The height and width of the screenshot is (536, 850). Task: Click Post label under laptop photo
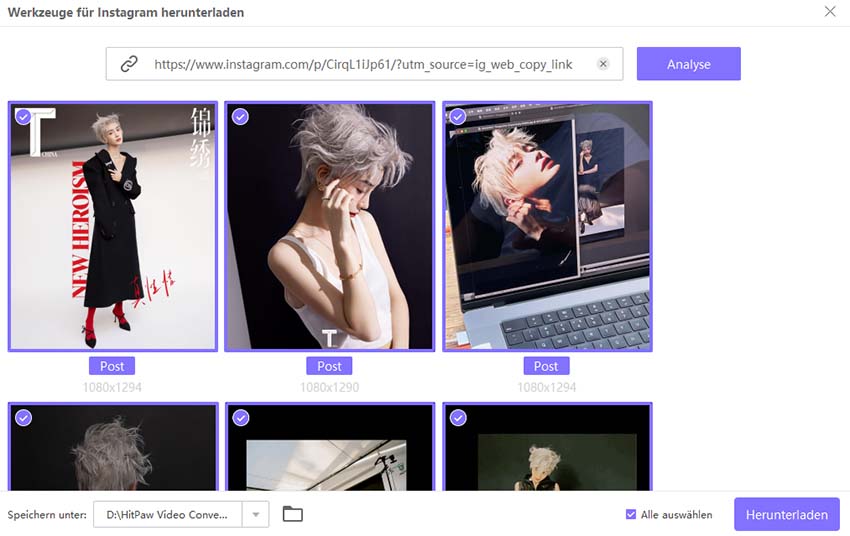(x=546, y=366)
